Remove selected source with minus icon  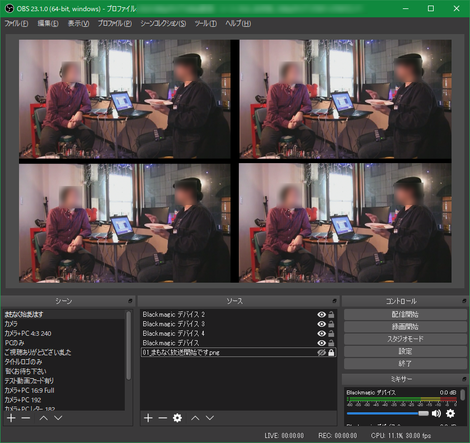coord(163,418)
